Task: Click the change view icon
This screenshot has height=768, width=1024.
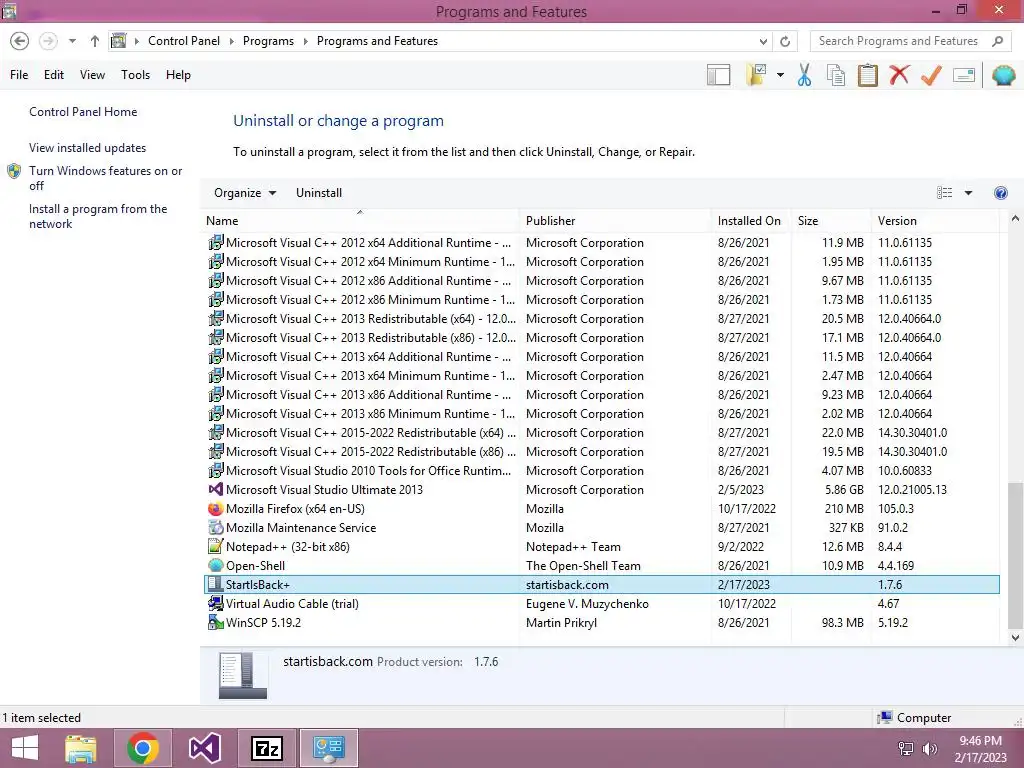Action: (x=944, y=193)
